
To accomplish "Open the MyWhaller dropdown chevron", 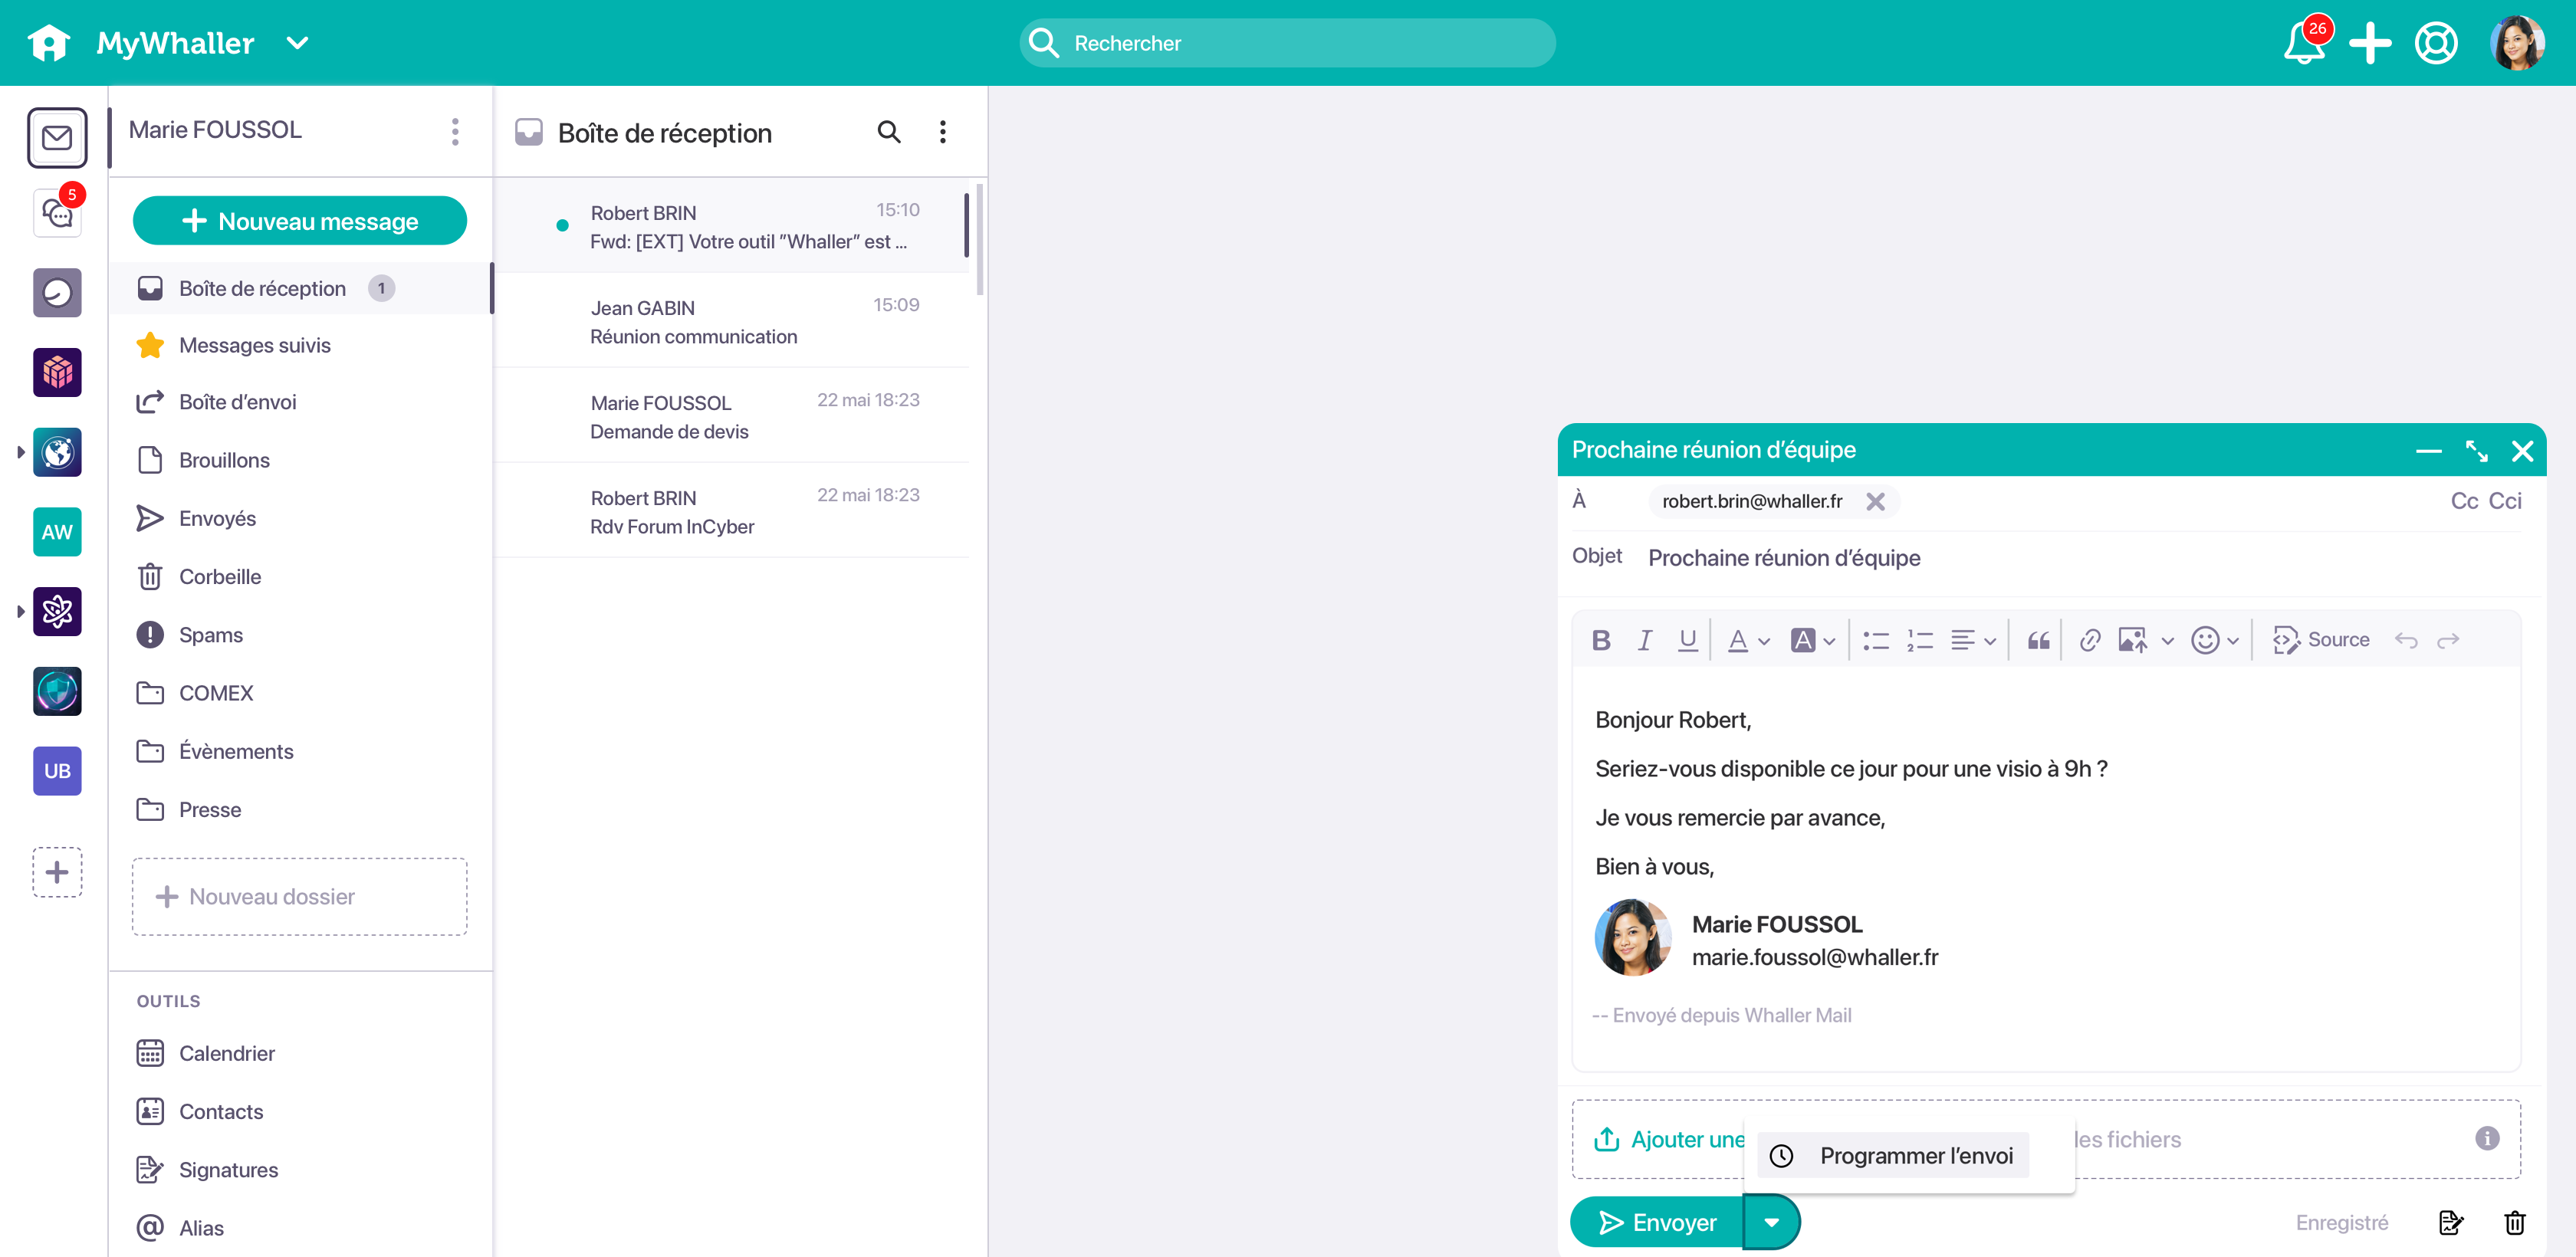I will tap(297, 43).
